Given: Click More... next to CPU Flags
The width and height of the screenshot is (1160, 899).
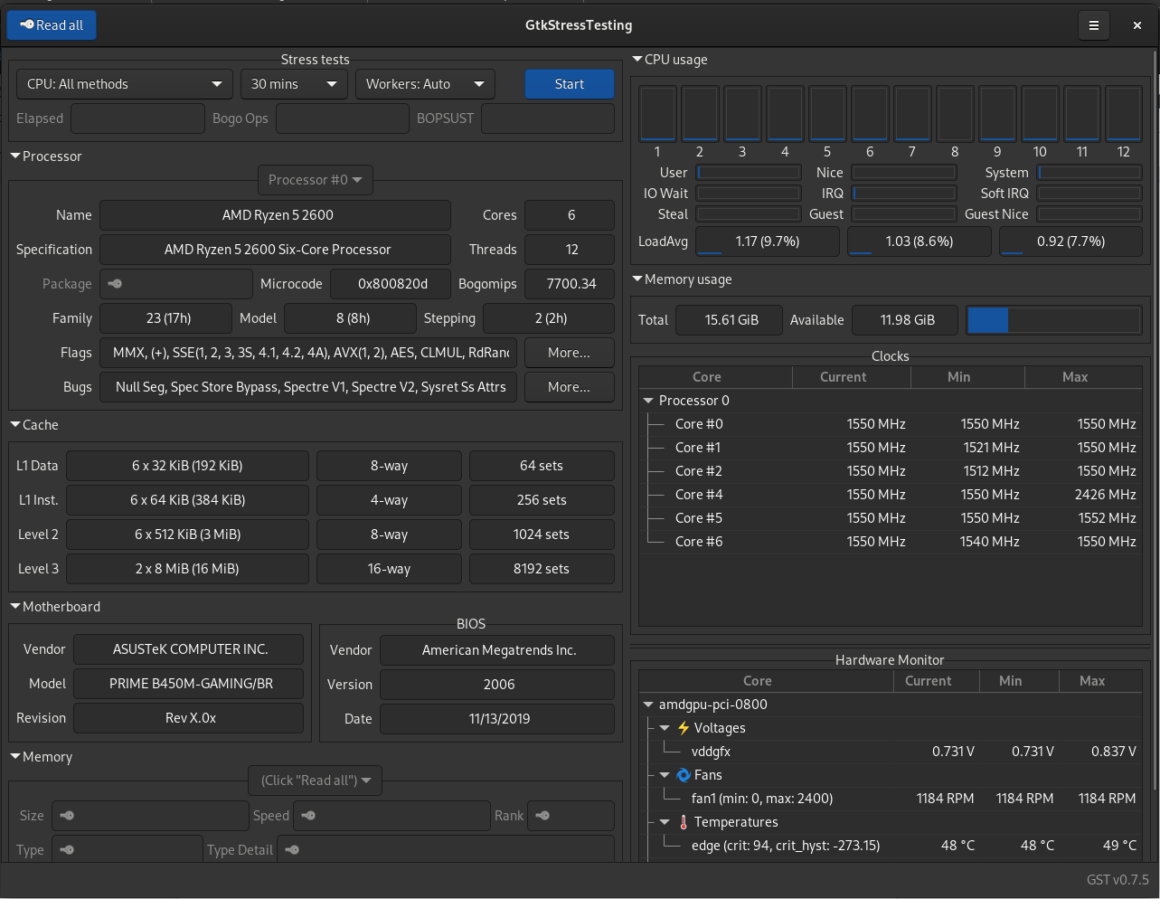Looking at the screenshot, I should click(569, 352).
